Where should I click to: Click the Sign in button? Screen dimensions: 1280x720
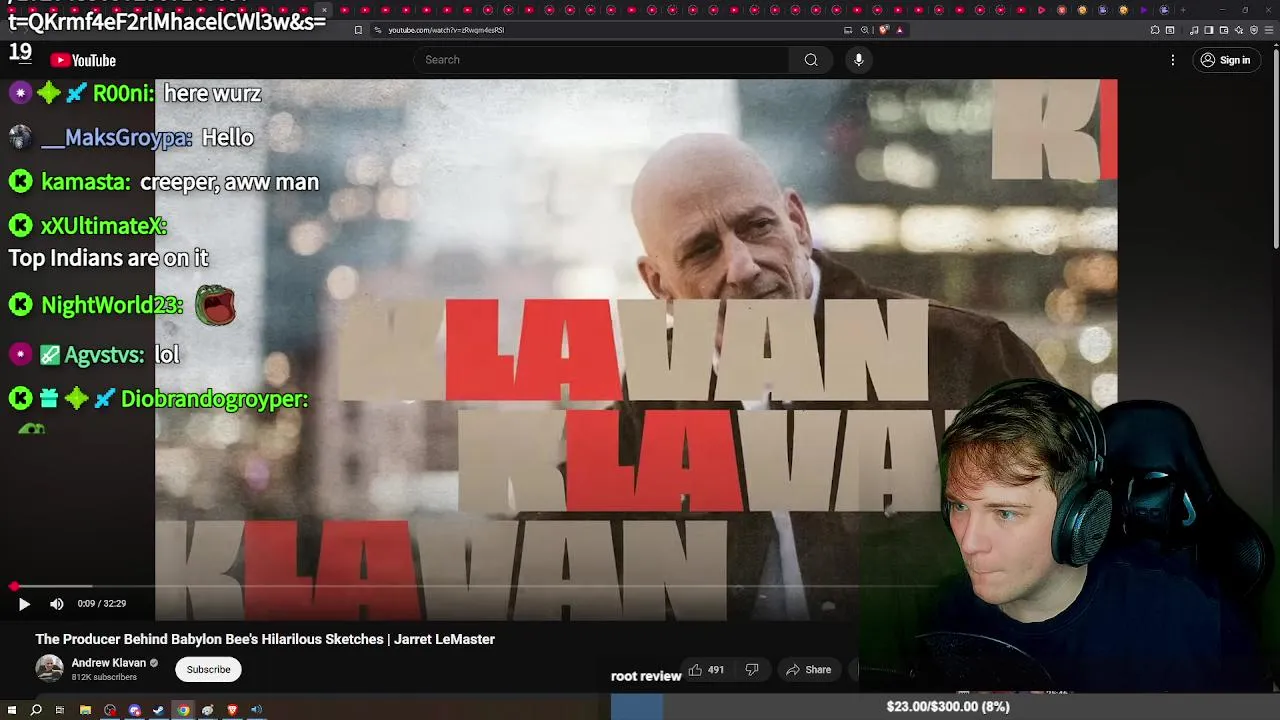[1226, 60]
